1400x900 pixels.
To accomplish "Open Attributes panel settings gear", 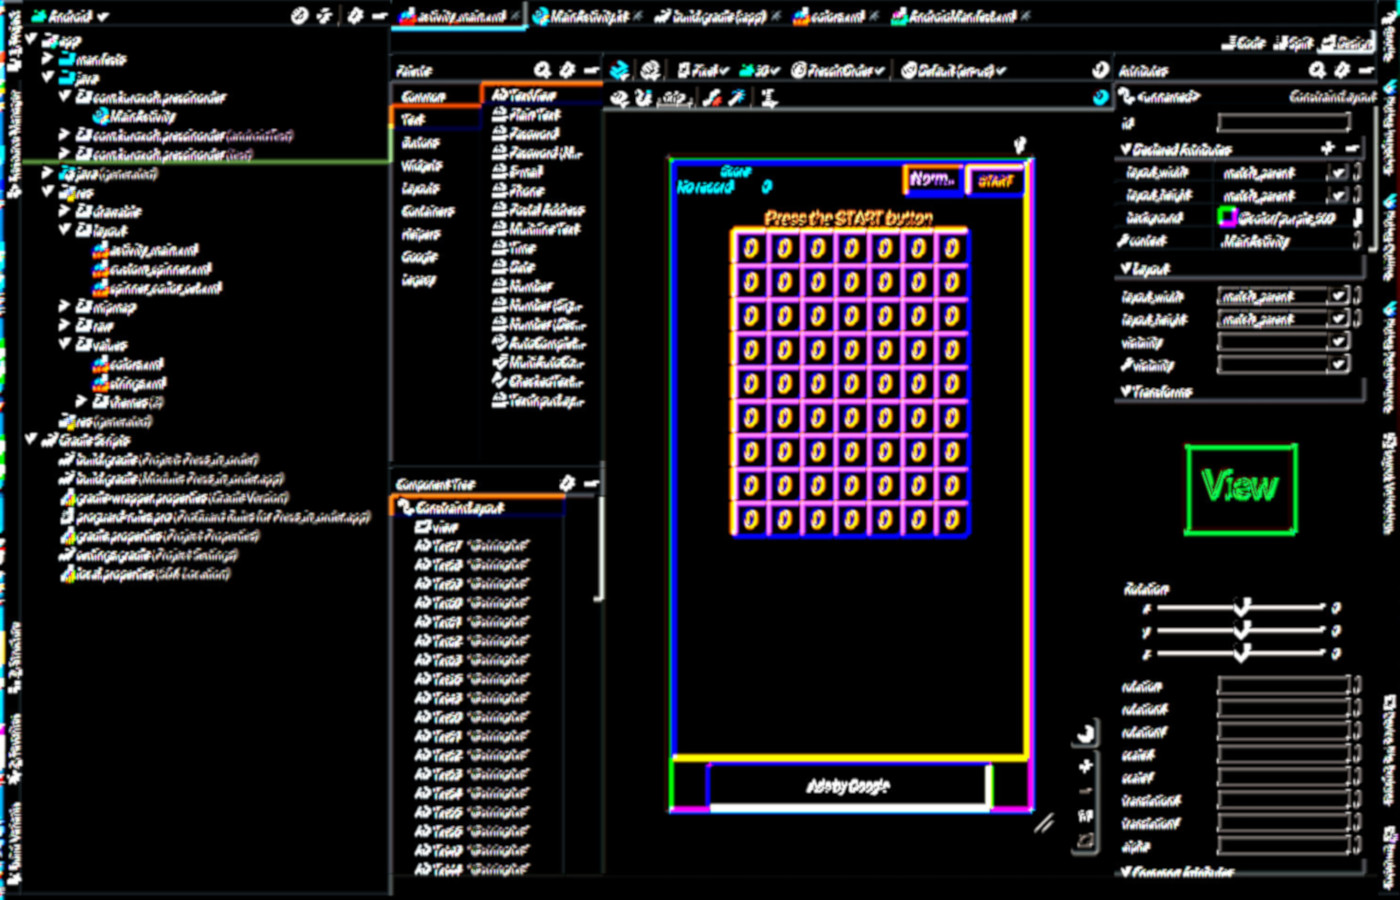I will click(x=1342, y=70).
